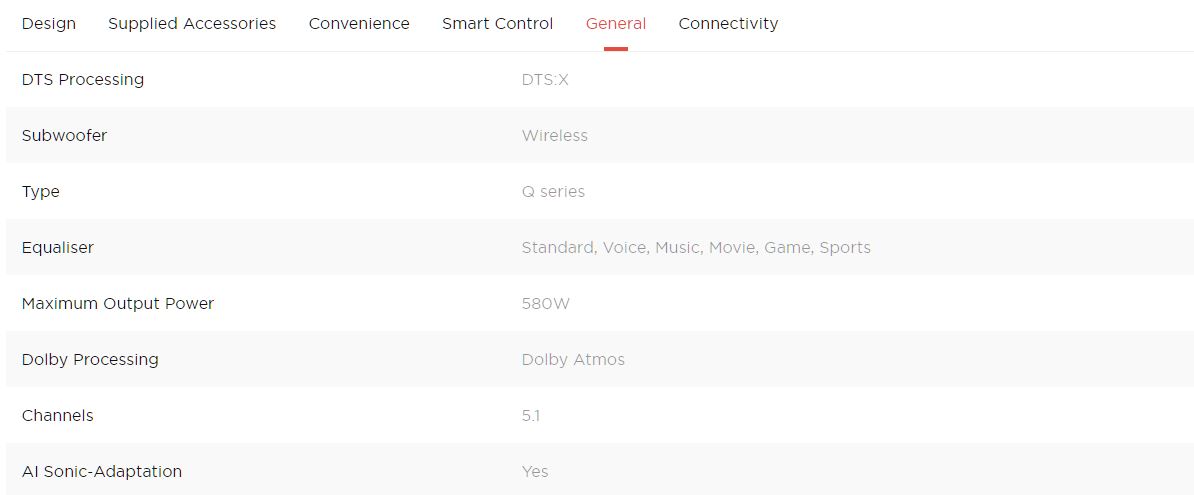Select the Dolby Atmos value

573,360
